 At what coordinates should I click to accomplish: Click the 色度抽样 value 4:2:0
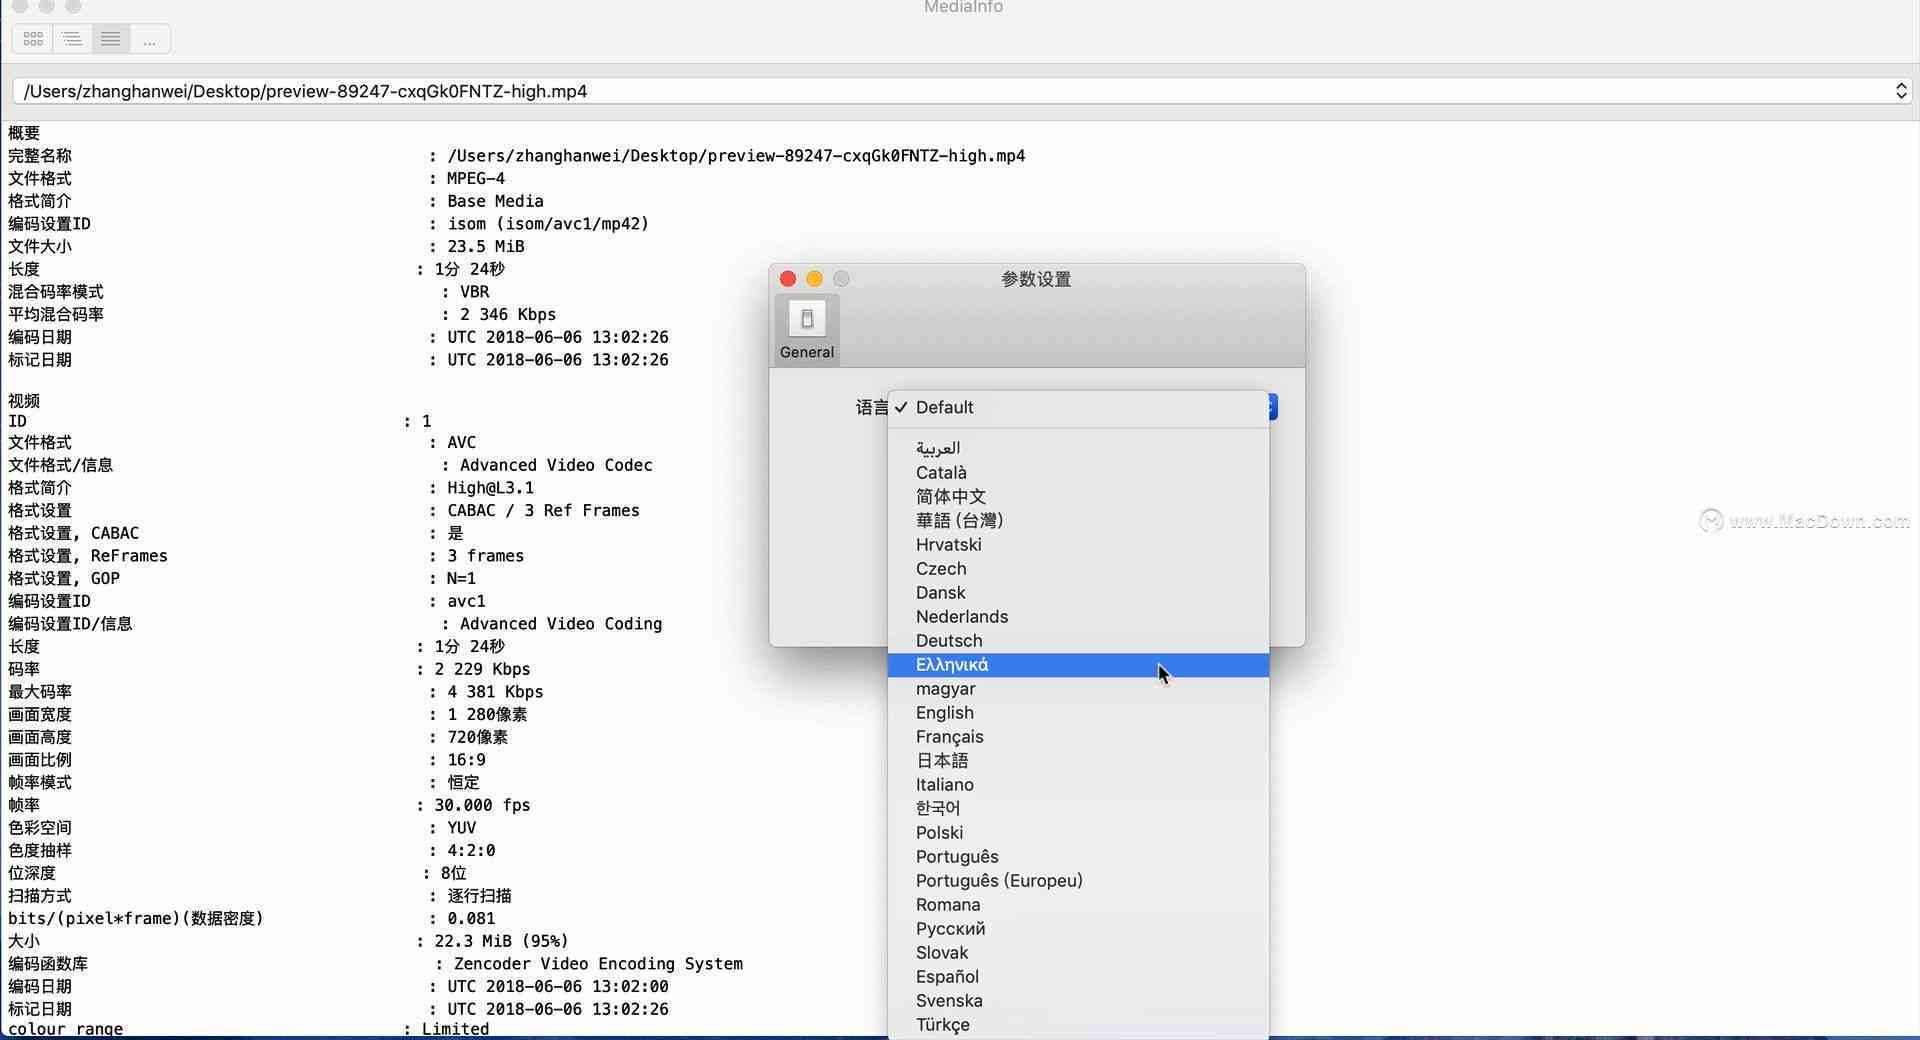(x=471, y=851)
